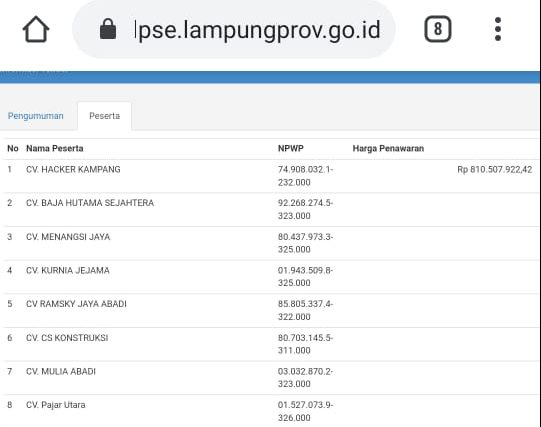The height and width of the screenshot is (427, 541).
Task: Tap the browser home icon
Action: pyautogui.click(x=36, y=29)
